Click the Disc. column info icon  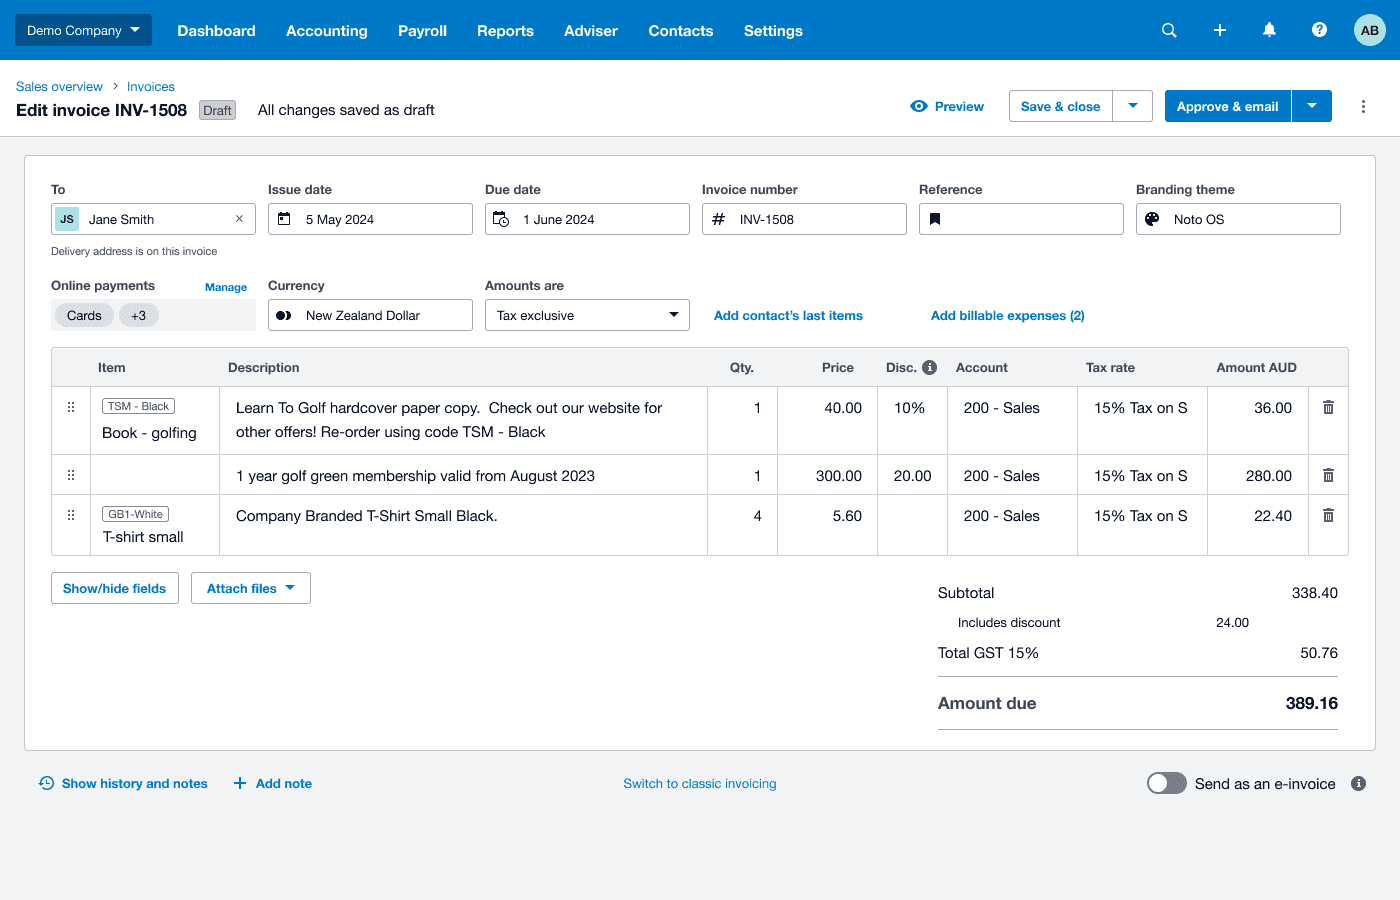tap(931, 367)
